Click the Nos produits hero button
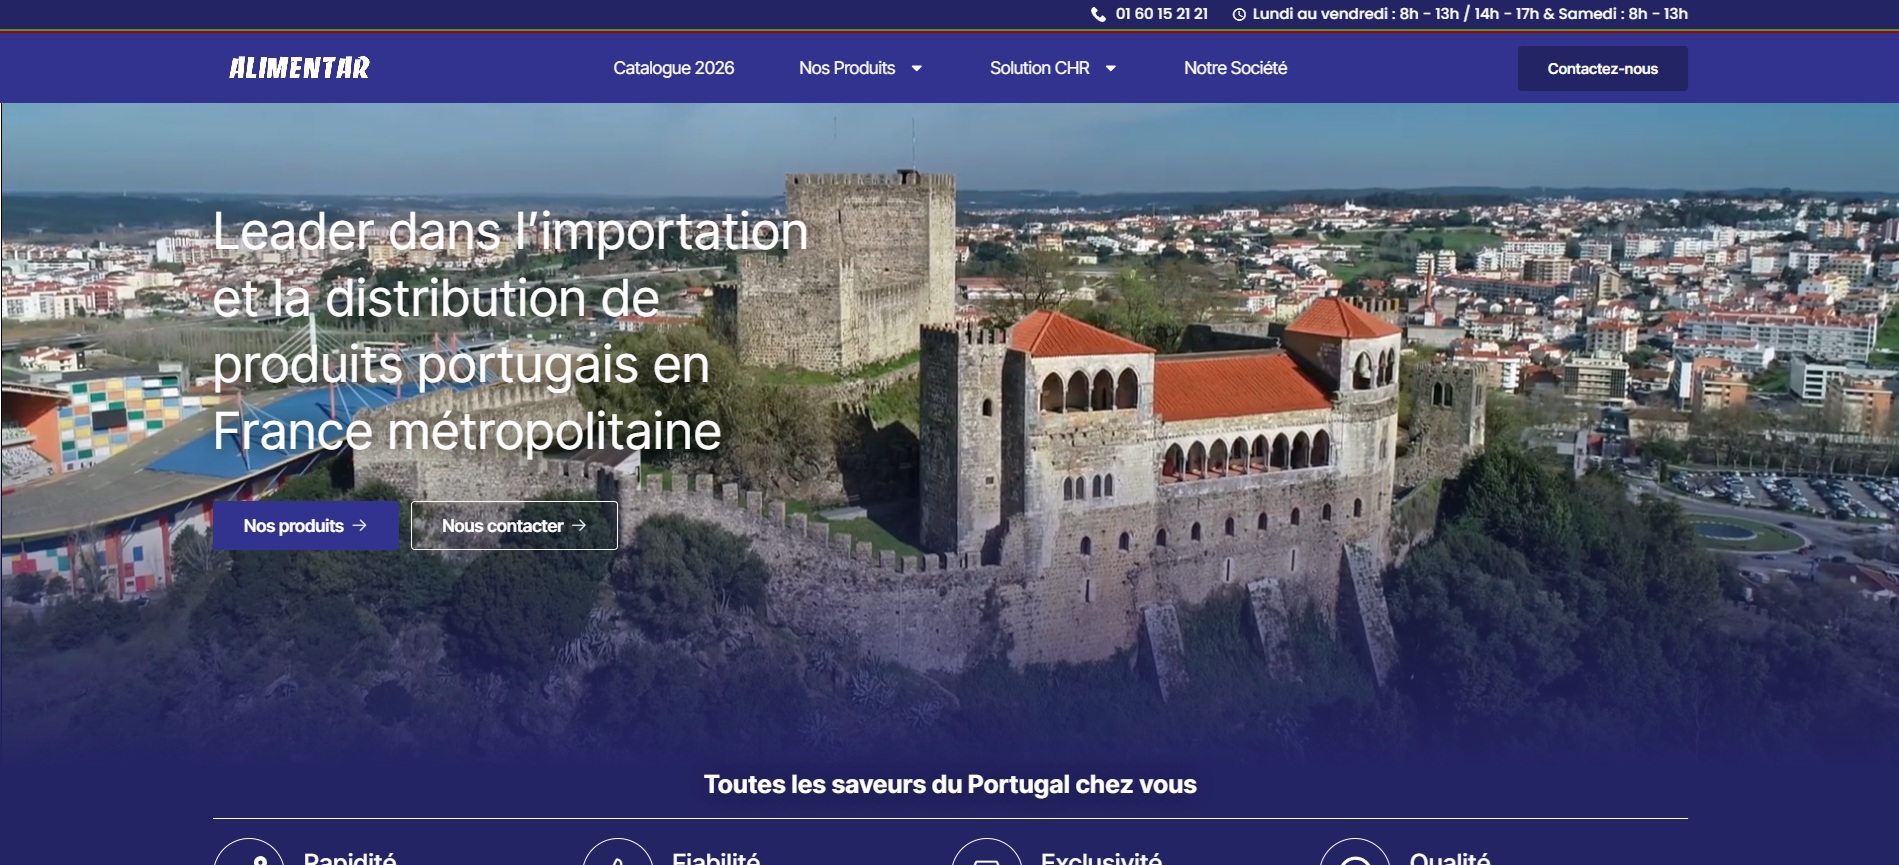Image resolution: width=1899 pixels, height=865 pixels. (x=306, y=525)
